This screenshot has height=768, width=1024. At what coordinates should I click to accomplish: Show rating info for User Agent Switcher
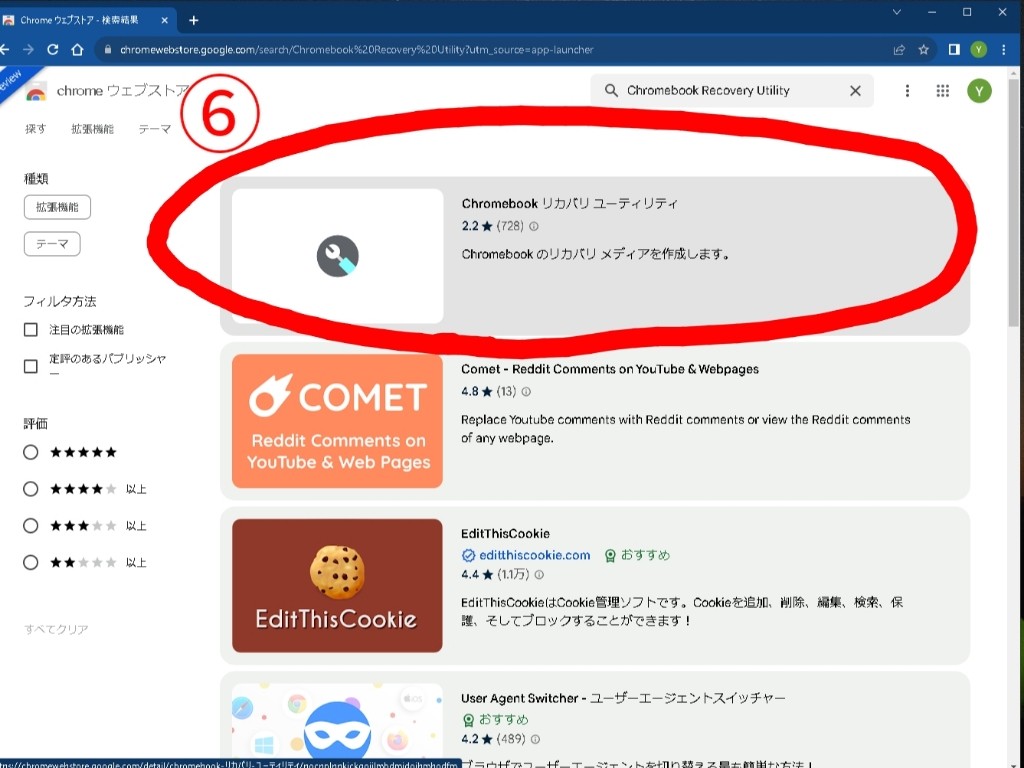pyautogui.click(x=535, y=739)
